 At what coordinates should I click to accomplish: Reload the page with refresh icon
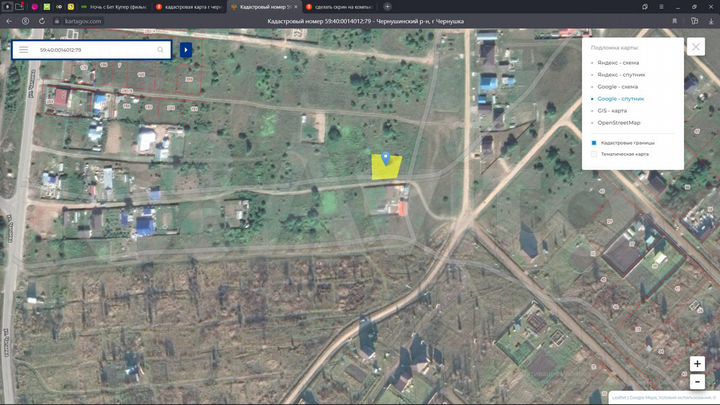tap(42, 21)
